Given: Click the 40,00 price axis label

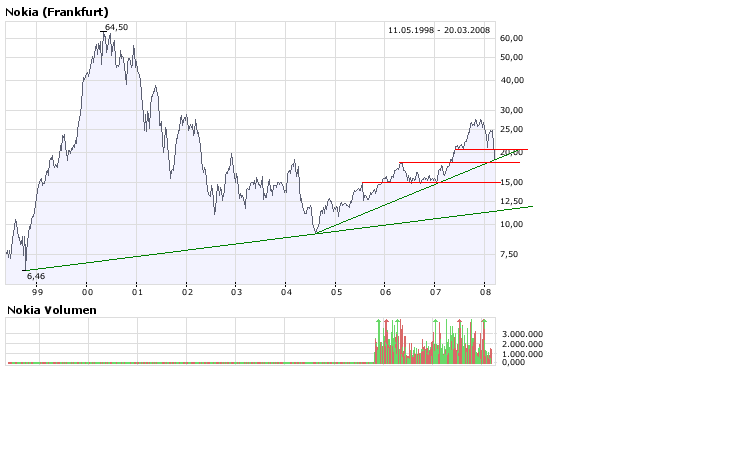Looking at the screenshot, I should [x=512, y=81].
